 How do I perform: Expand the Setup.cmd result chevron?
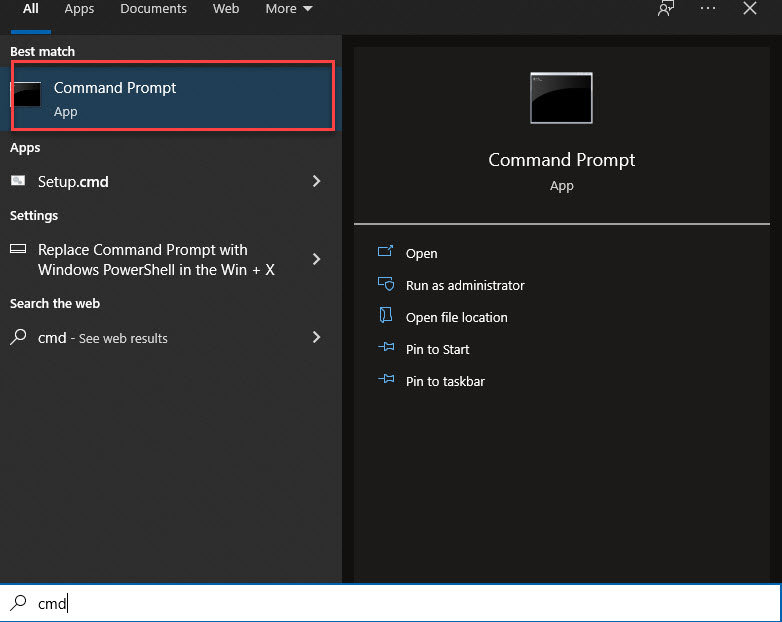pyautogui.click(x=316, y=181)
